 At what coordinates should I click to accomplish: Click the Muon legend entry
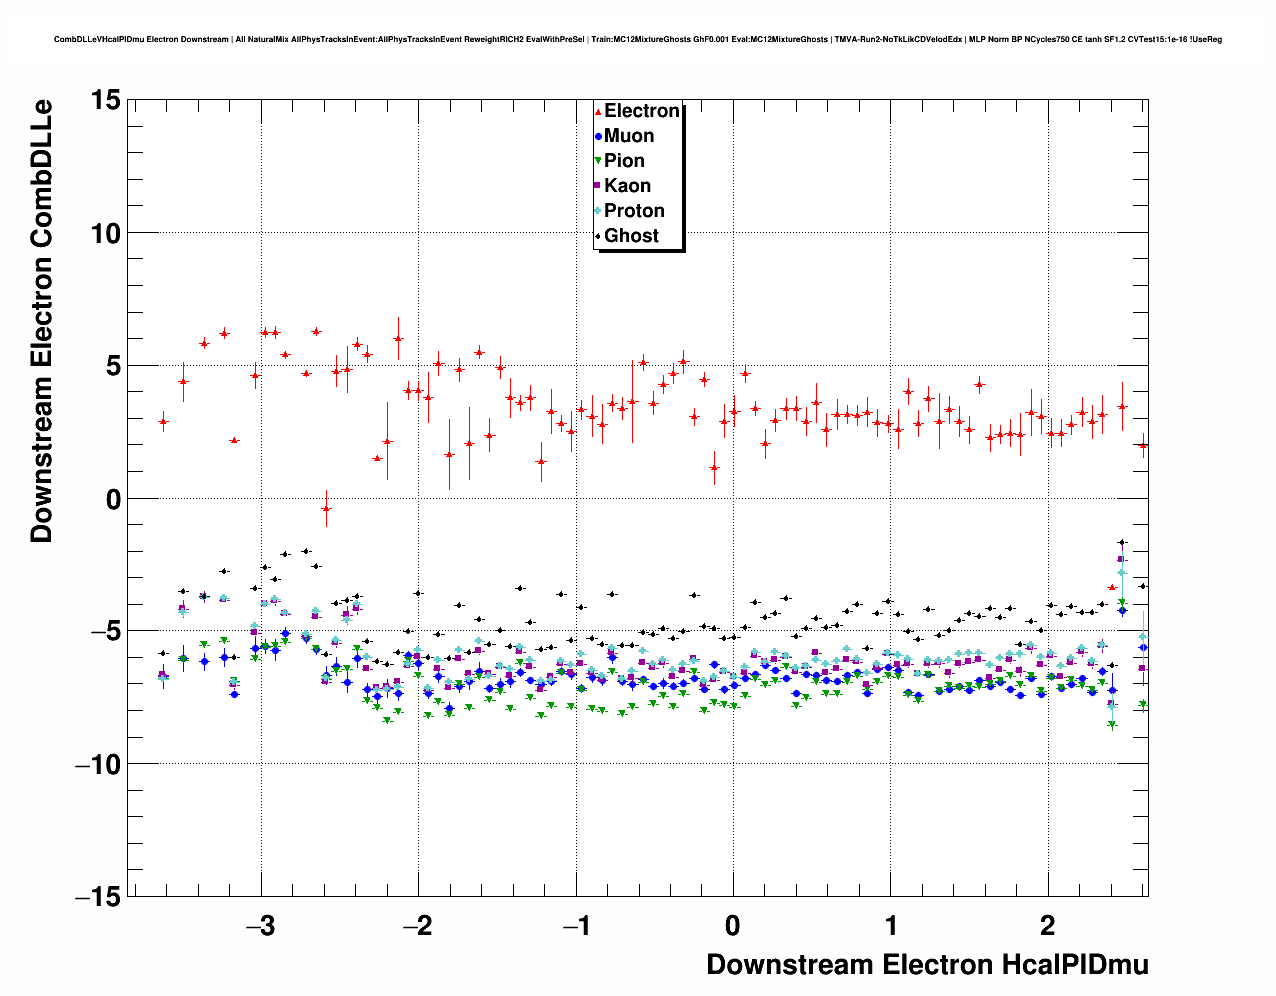click(x=625, y=136)
